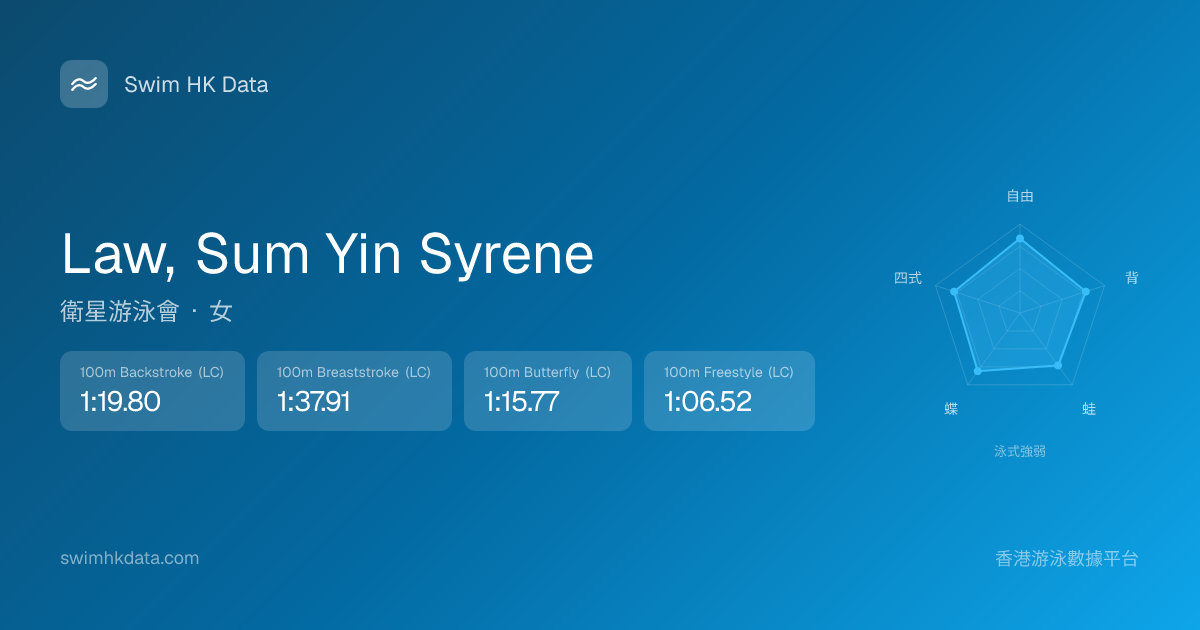The height and width of the screenshot is (630, 1200).
Task: Select the bottom-left data point near 蝶
Action: tap(978, 371)
